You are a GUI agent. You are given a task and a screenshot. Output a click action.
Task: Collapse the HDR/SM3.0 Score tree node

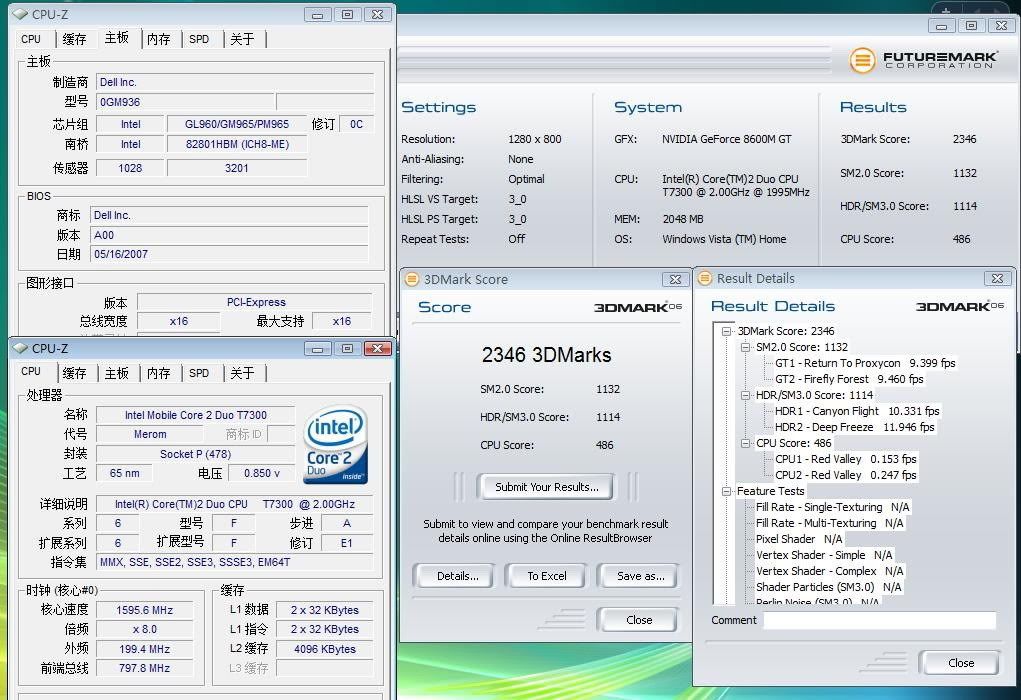(x=746, y=395)
